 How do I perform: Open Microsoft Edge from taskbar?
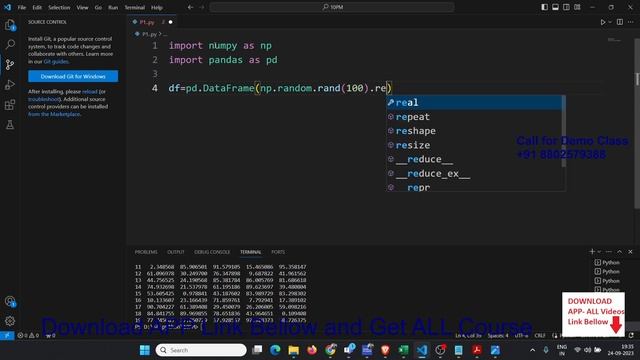(275, 350)
